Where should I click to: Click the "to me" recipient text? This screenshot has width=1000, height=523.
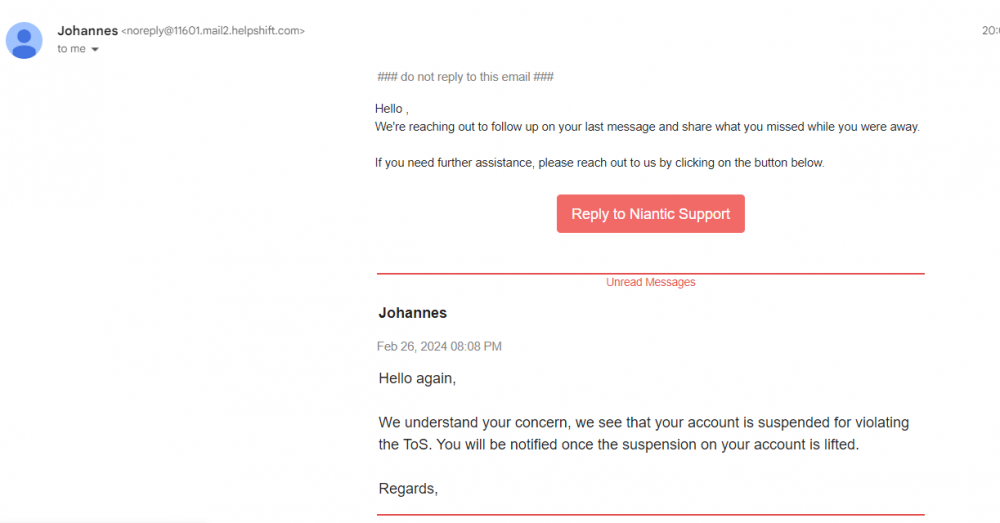coord(71,49)
